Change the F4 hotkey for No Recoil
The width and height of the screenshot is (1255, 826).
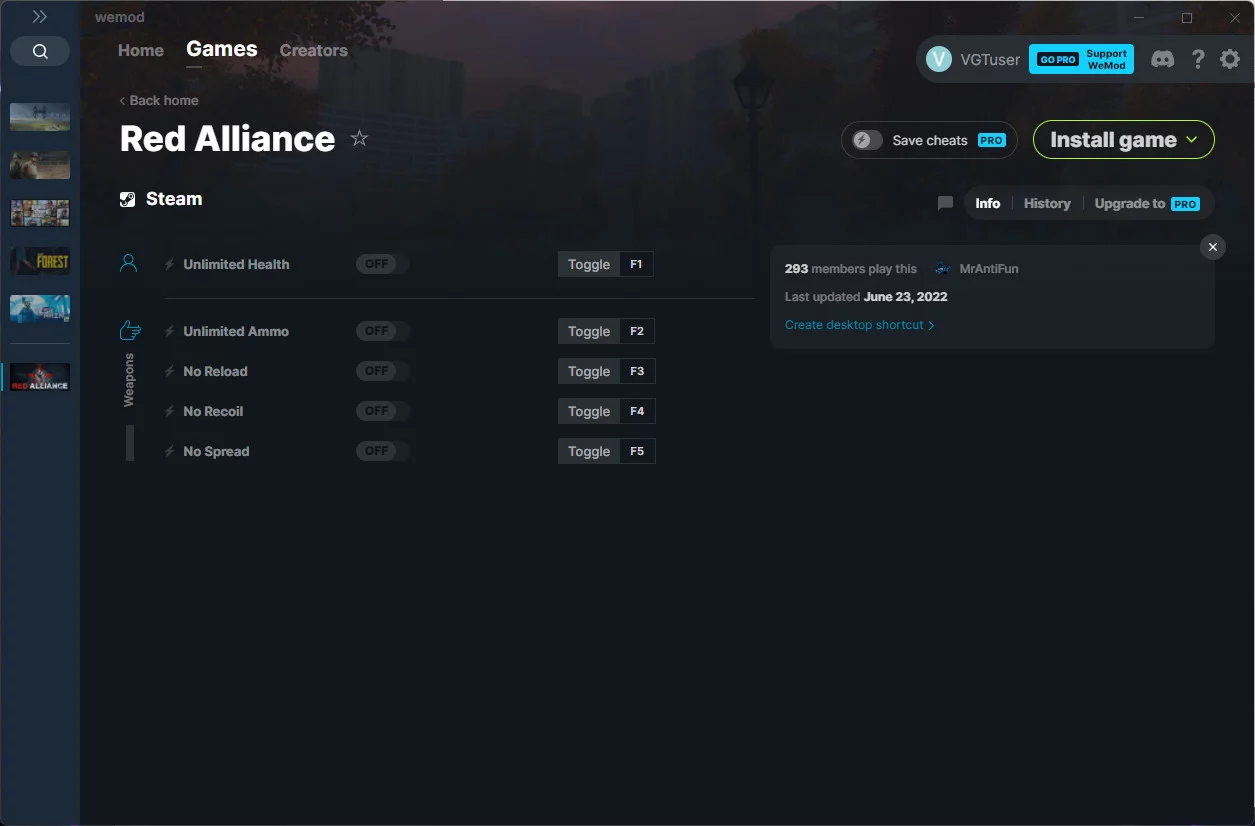(637, 411)
